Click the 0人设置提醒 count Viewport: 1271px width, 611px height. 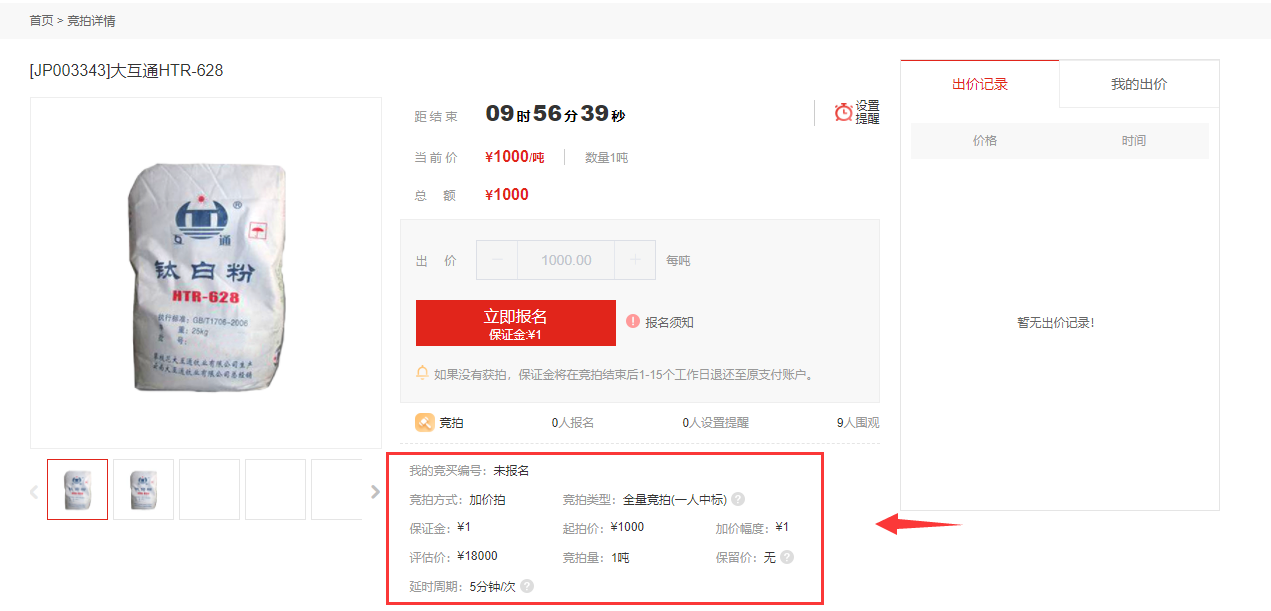pos(716,423)
